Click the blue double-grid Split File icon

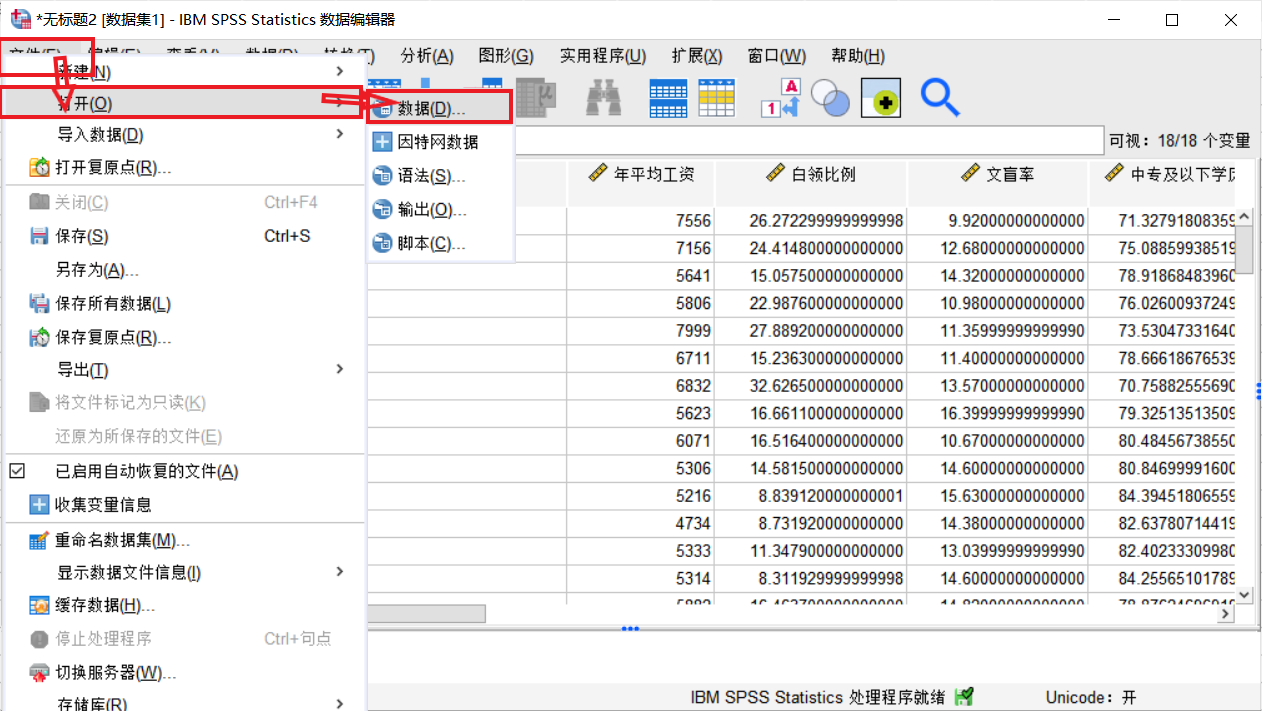click(x=668, y=98)
